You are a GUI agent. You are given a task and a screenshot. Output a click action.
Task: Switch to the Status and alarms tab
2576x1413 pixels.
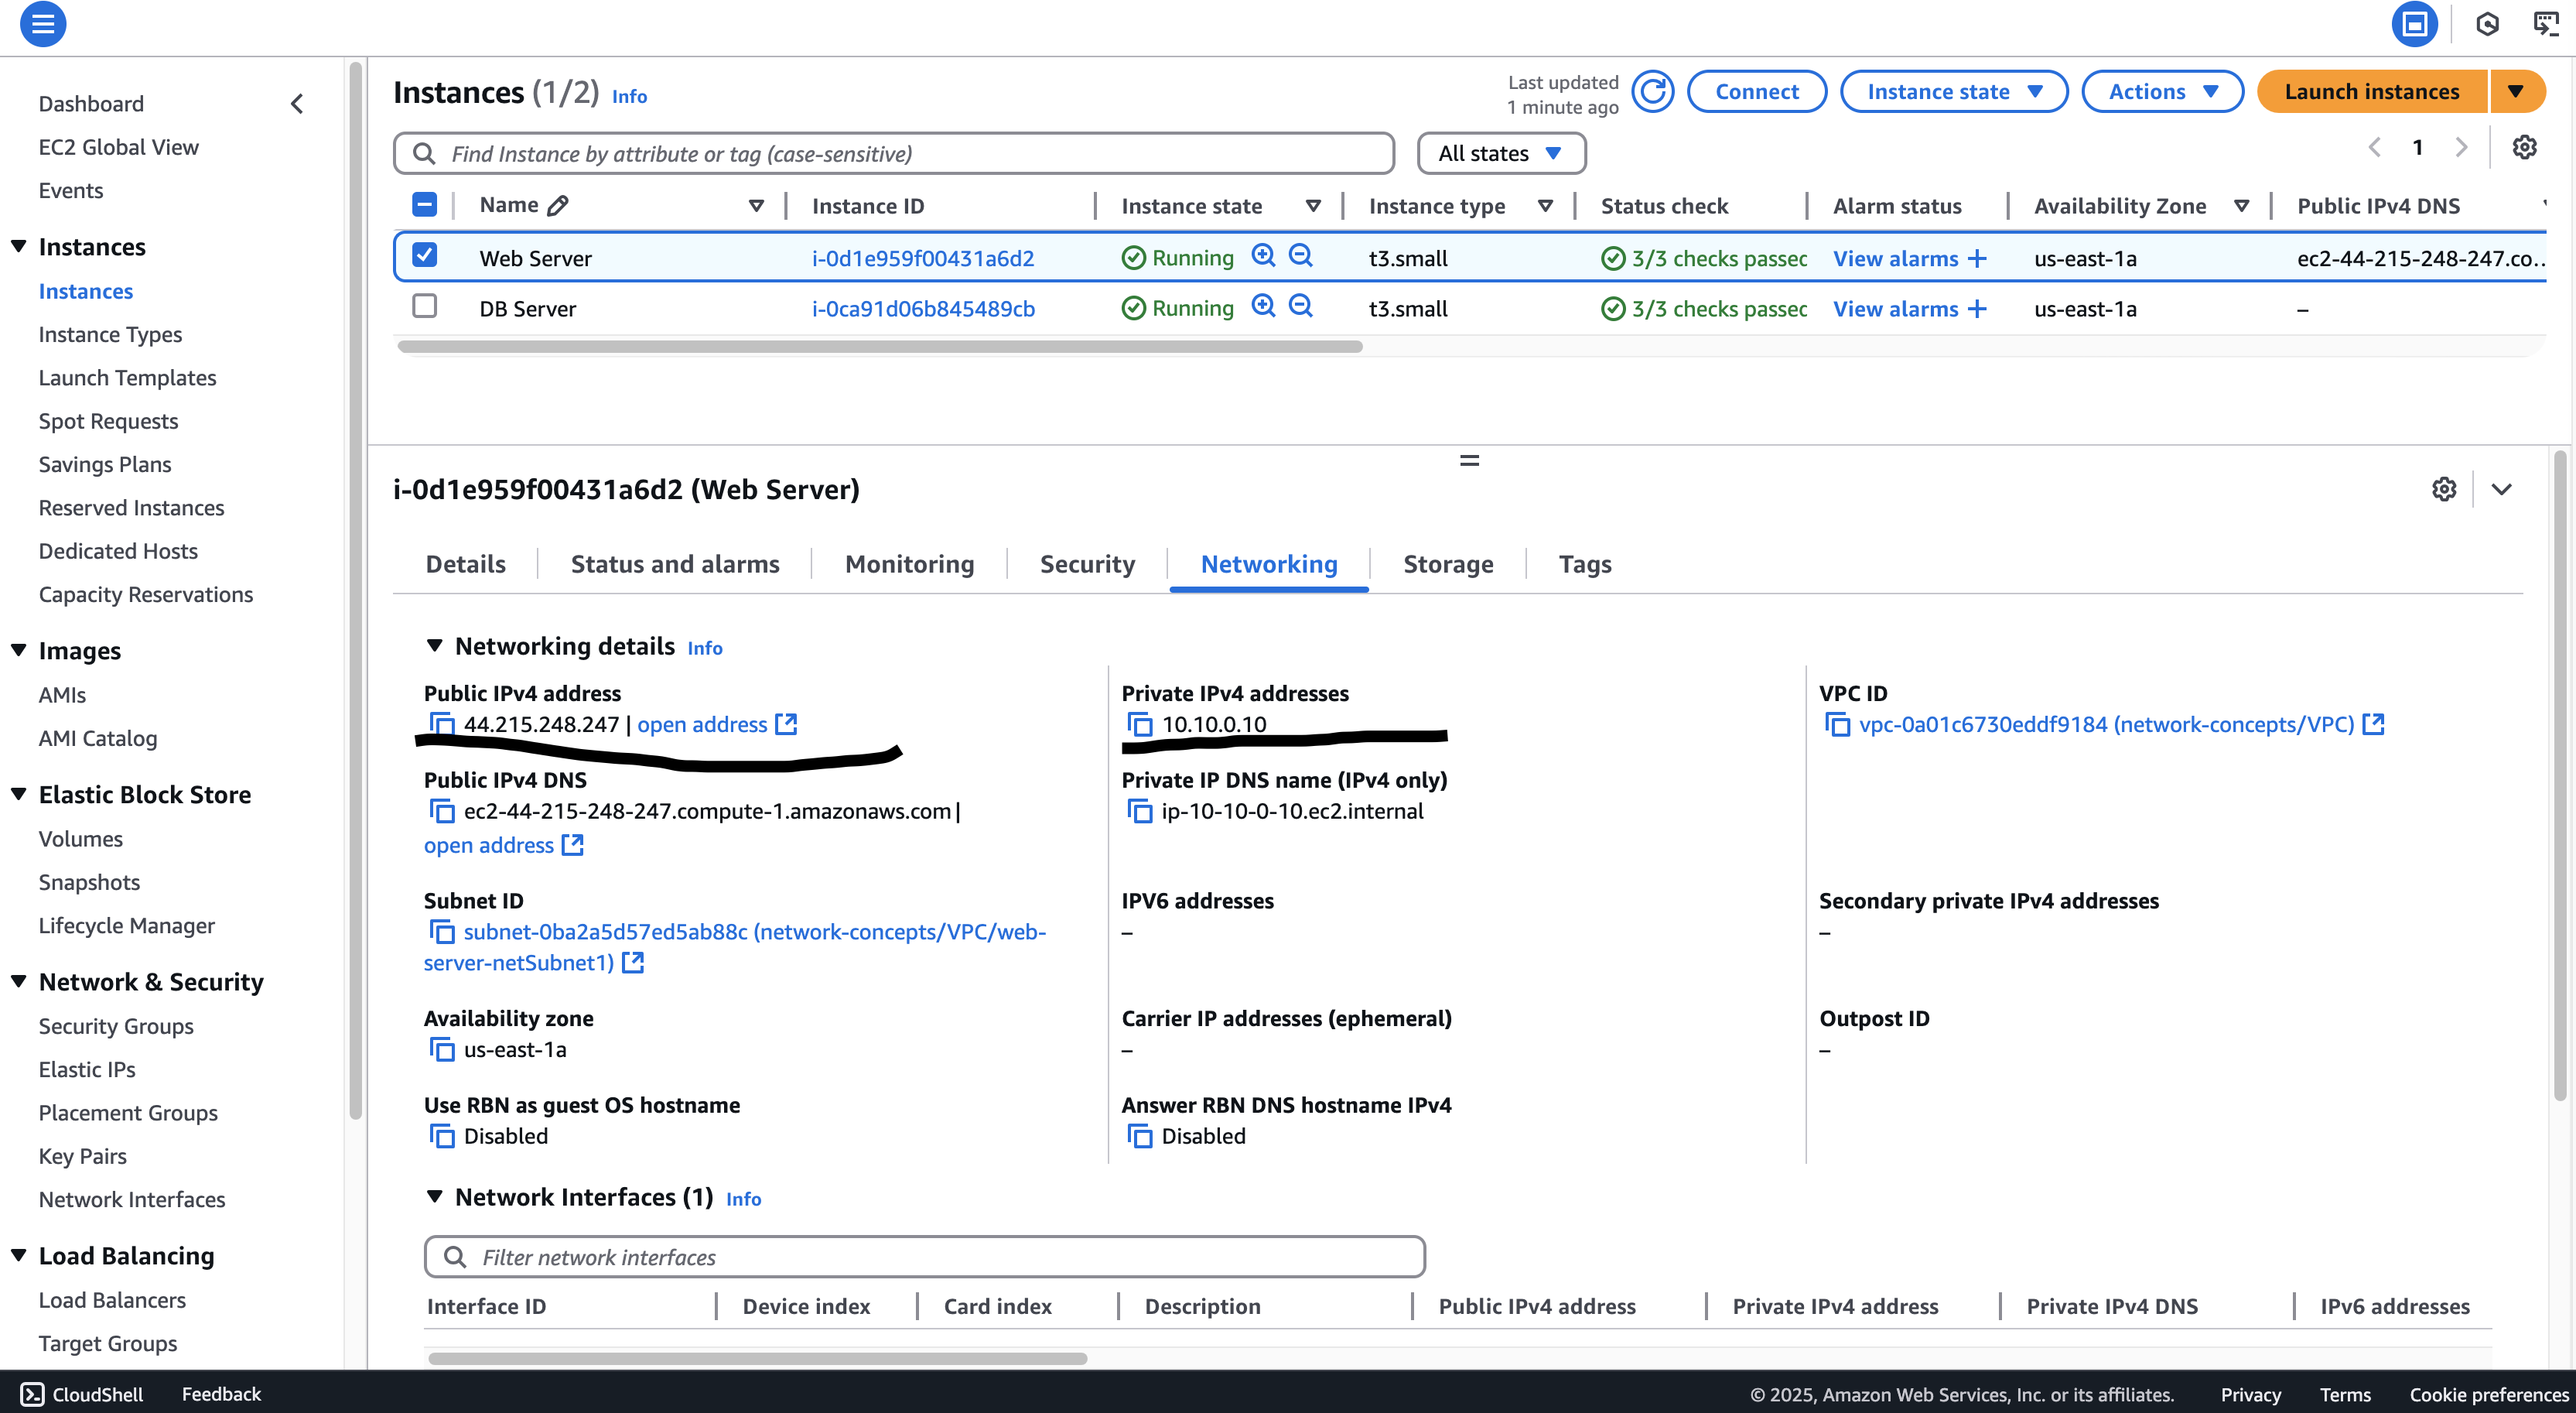(674, 564)
